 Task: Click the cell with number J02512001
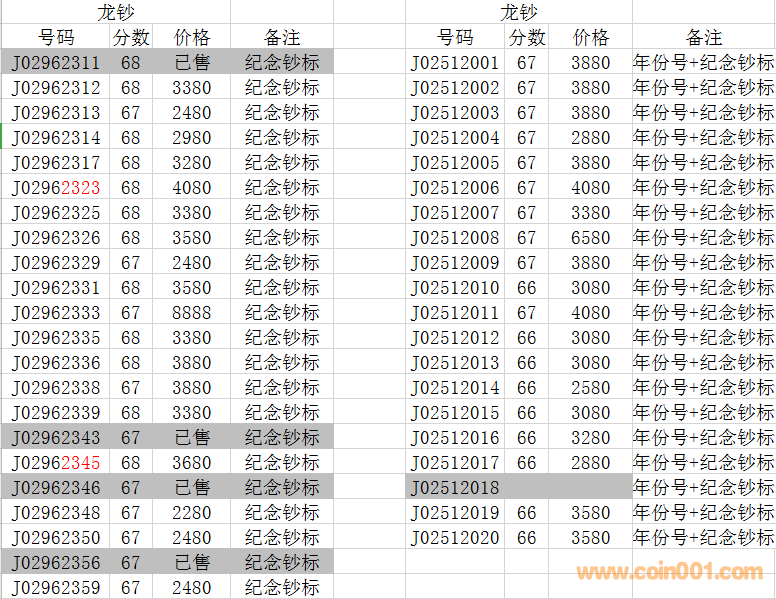coord(455,62)
